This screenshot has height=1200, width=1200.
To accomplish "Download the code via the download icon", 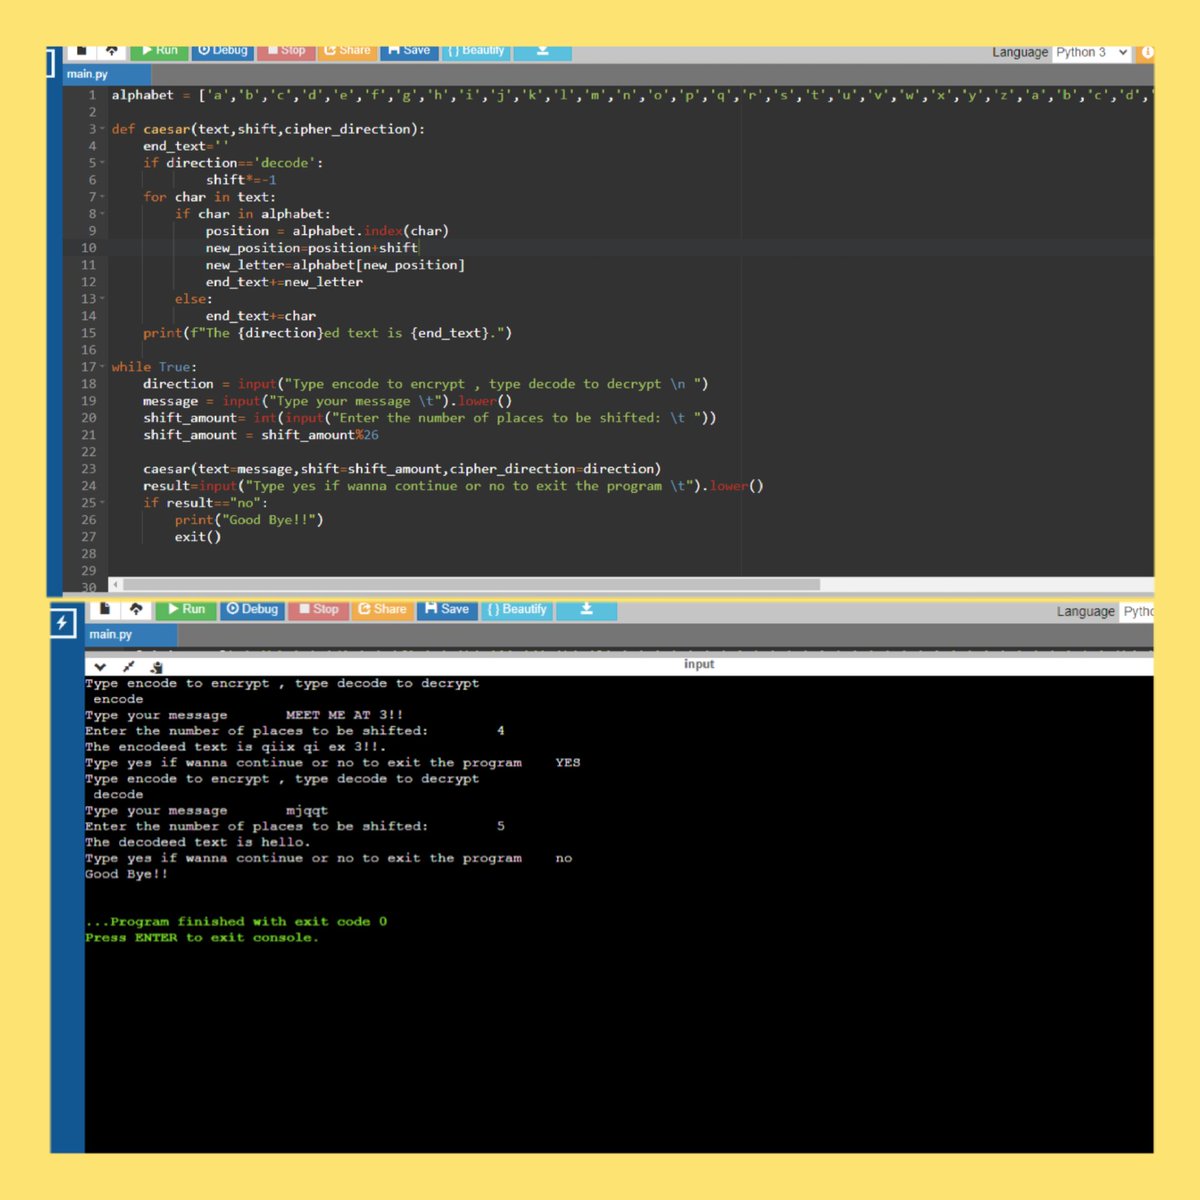I will pos(542,50).
